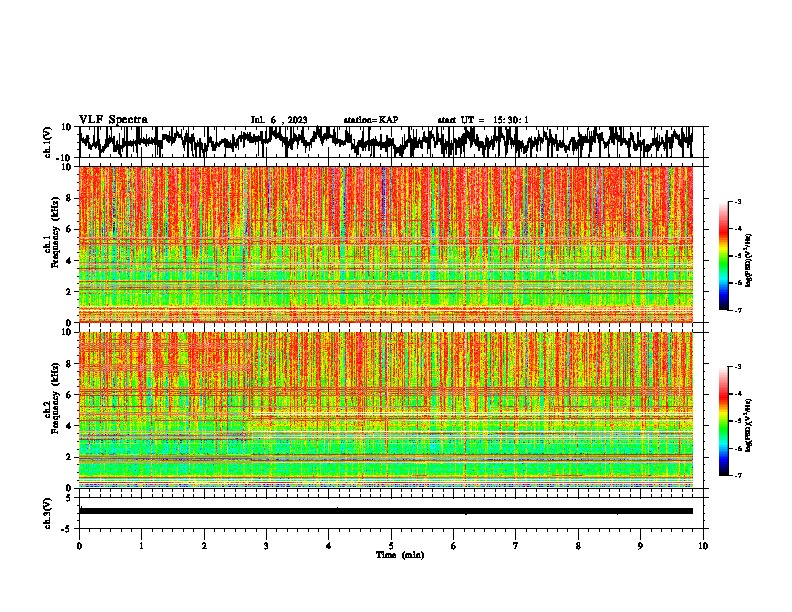Click the color scale bar beside ch.1 spectrogram
Image resolution: width=792 pixels, height=612 pixels.
723,256
